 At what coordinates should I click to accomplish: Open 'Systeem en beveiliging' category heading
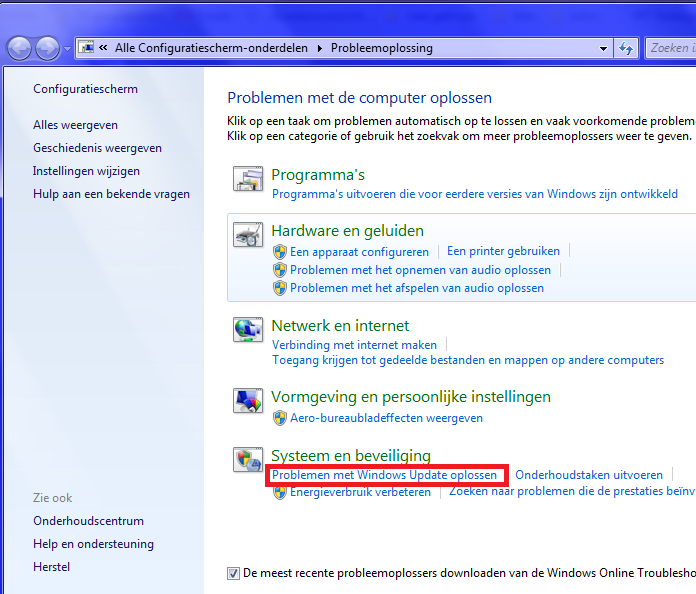point(351,456)
